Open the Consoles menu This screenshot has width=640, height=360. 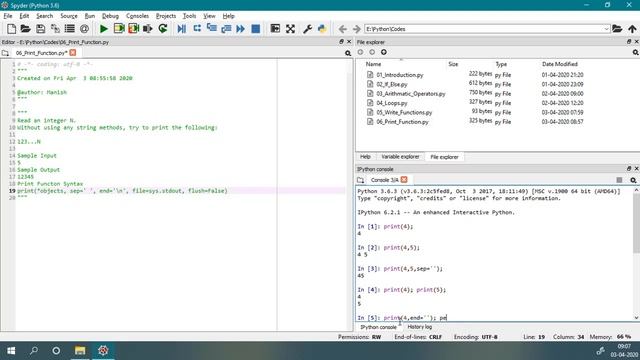click(137, 16)
